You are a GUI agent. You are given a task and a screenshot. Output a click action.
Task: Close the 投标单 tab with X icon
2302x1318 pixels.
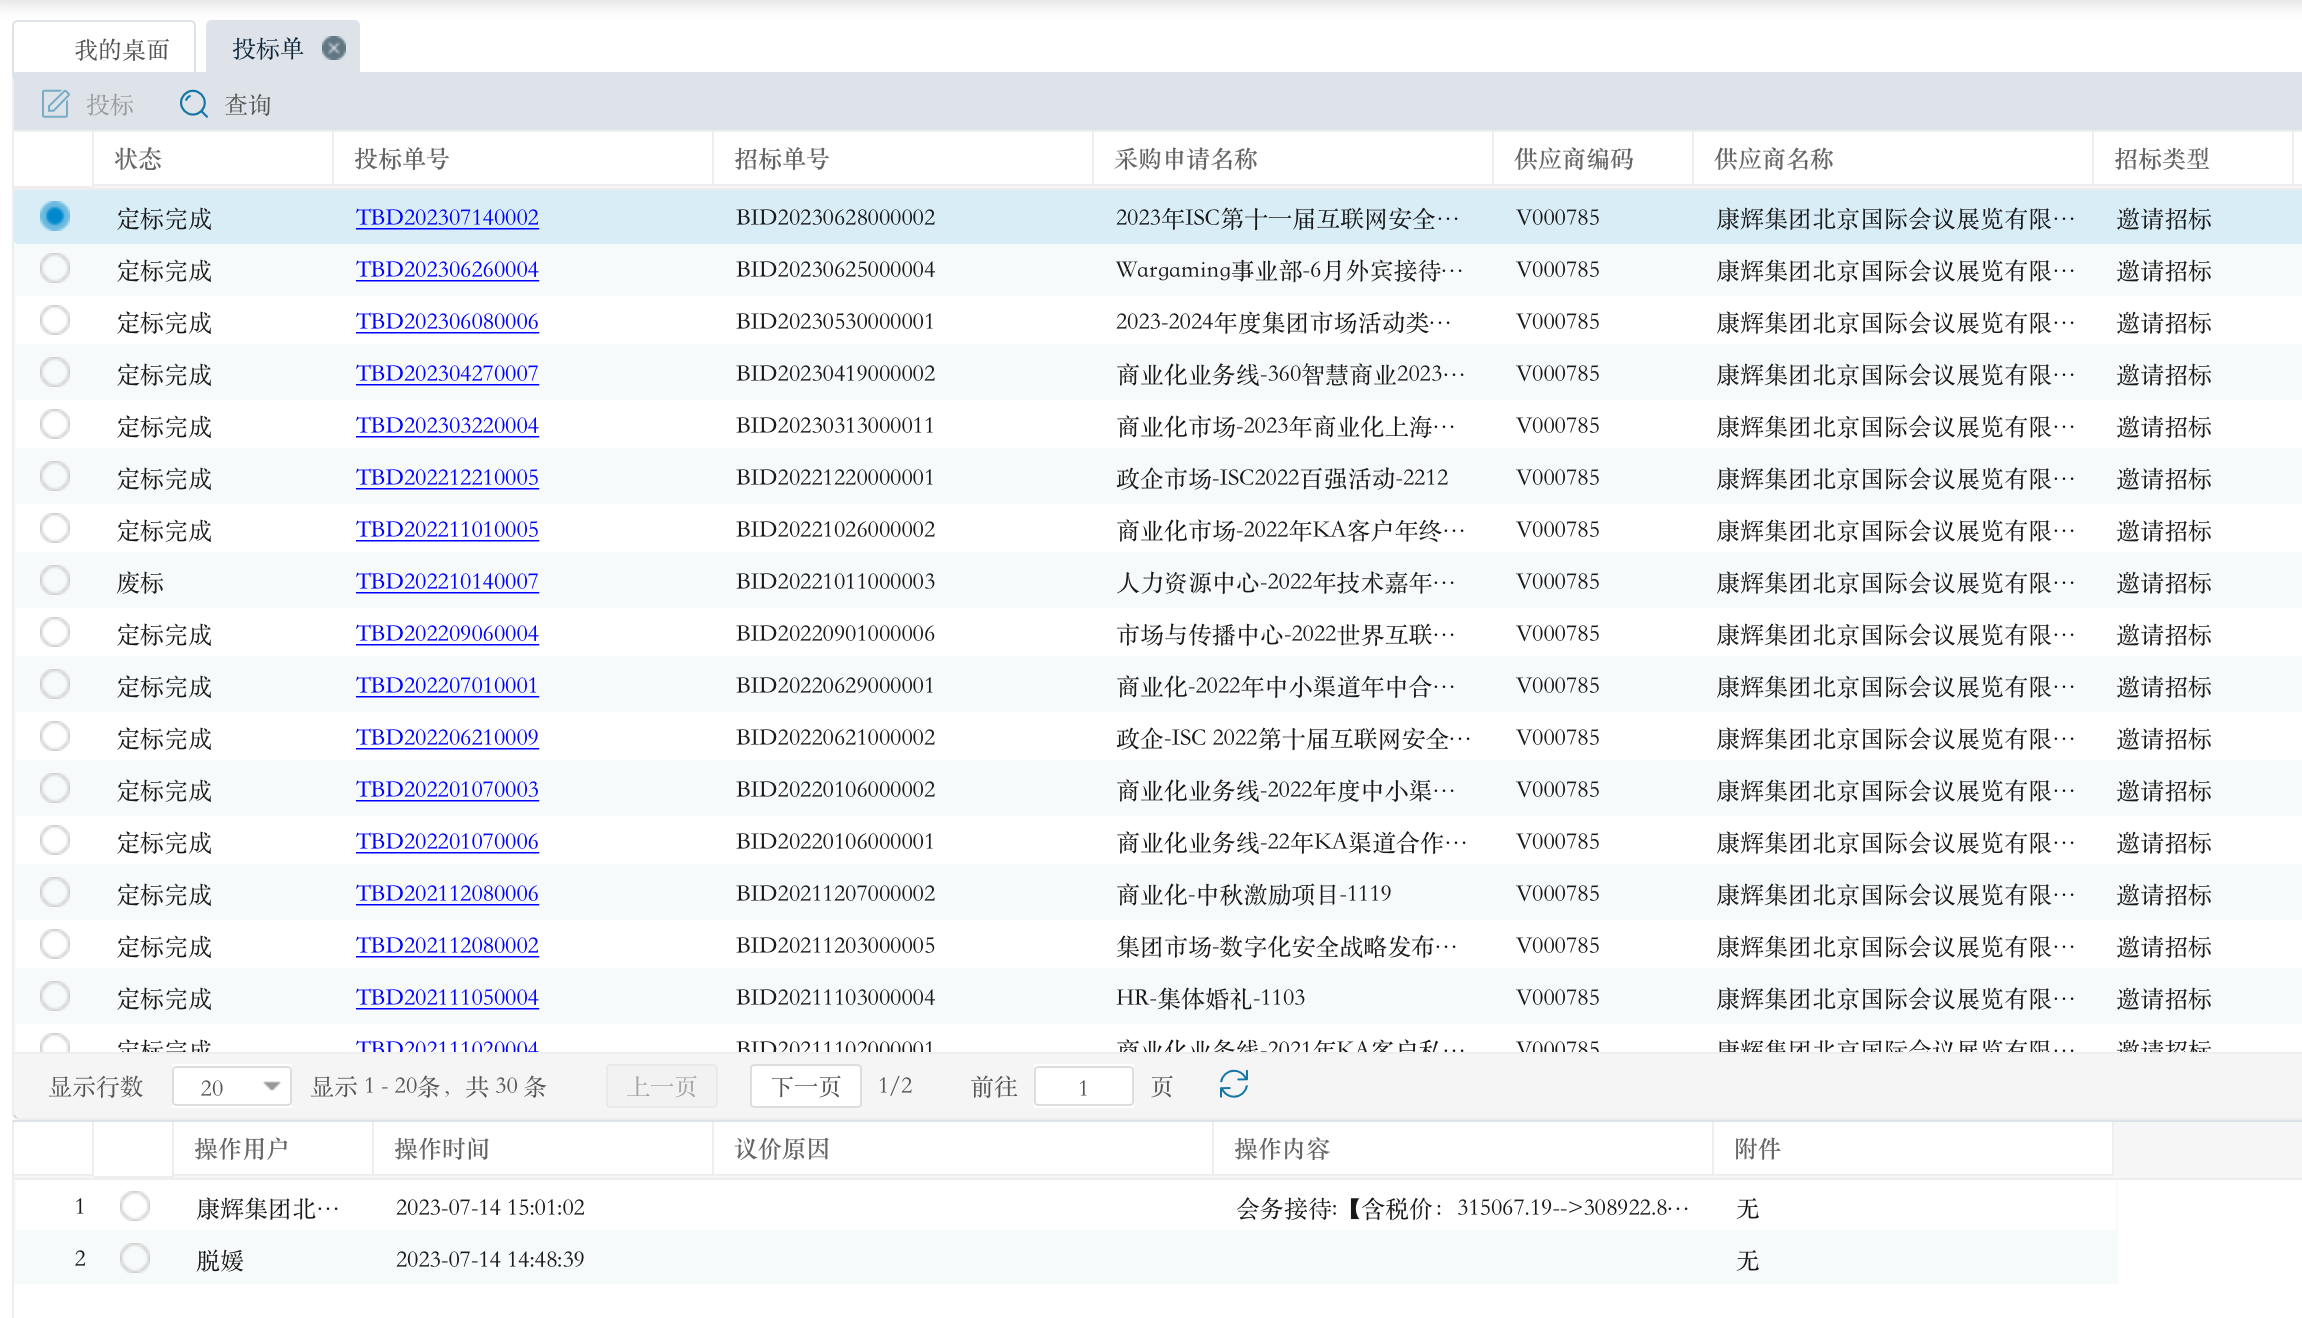coord(334,48)
